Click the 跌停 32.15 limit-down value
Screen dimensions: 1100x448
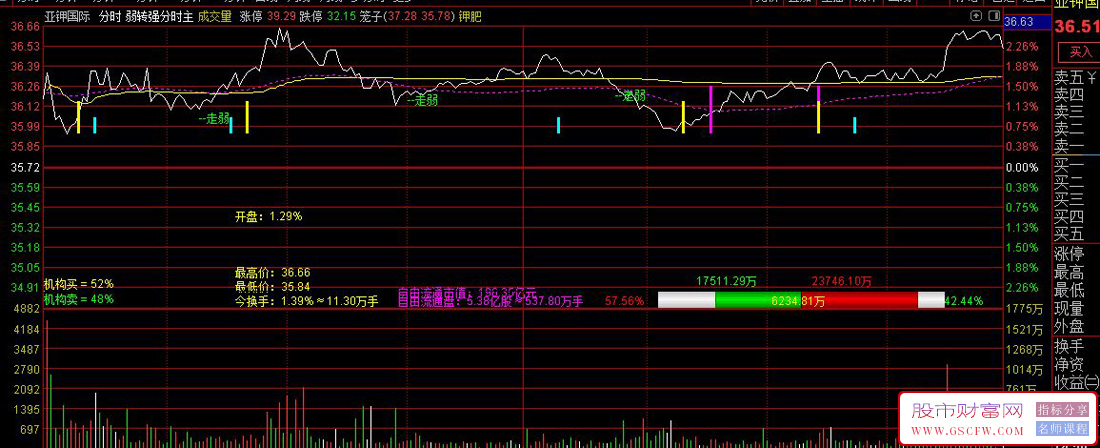[326, 17]
